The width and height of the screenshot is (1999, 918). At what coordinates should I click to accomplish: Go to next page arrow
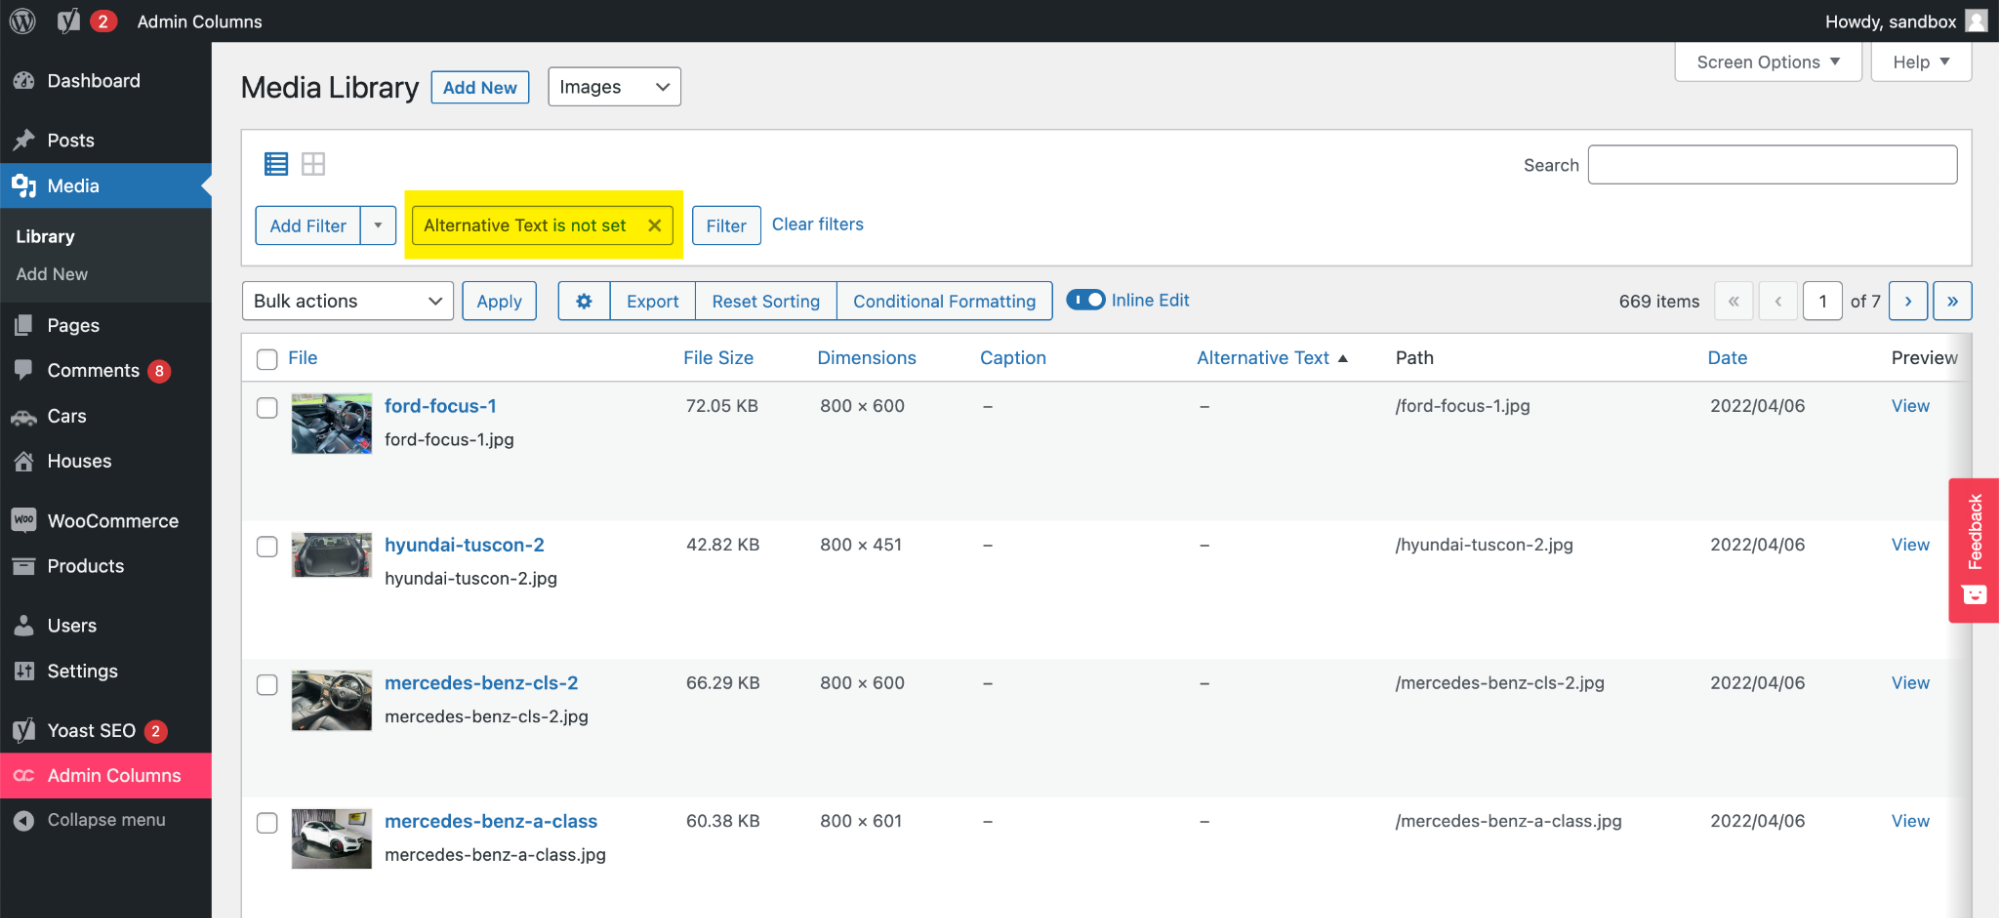coord(1908,301)
